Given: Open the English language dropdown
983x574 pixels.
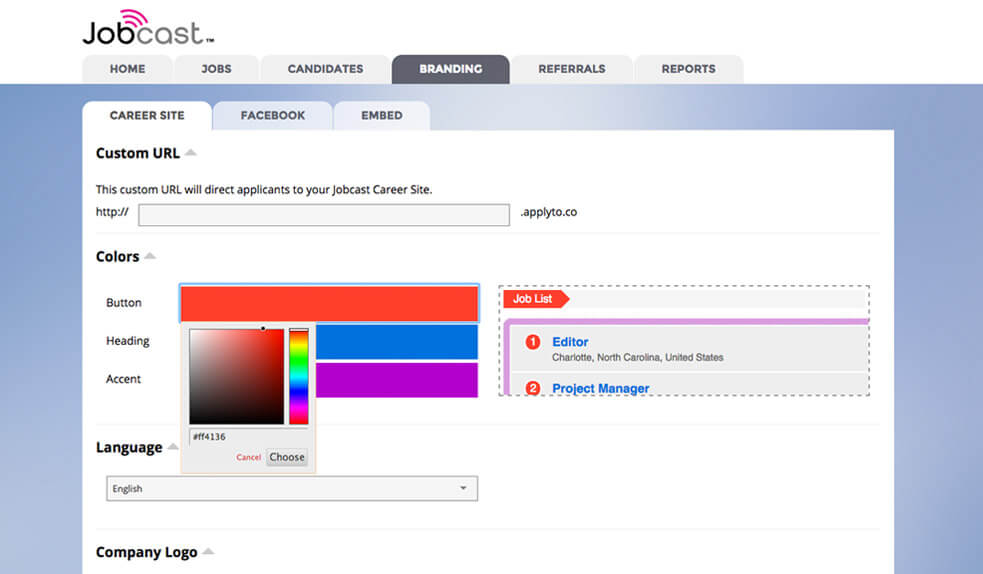Looking at the screenshot, I should click(x=292, y=488).
